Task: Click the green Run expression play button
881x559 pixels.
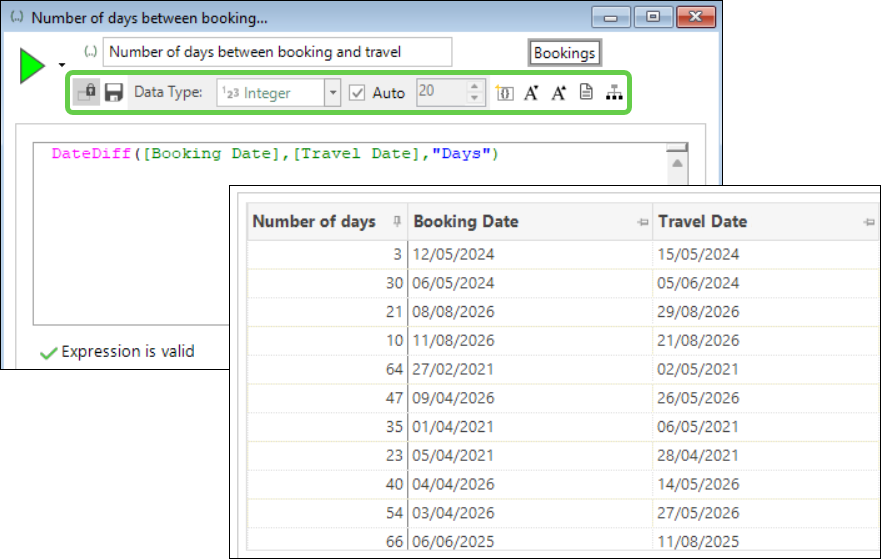Action: [32, 66]
